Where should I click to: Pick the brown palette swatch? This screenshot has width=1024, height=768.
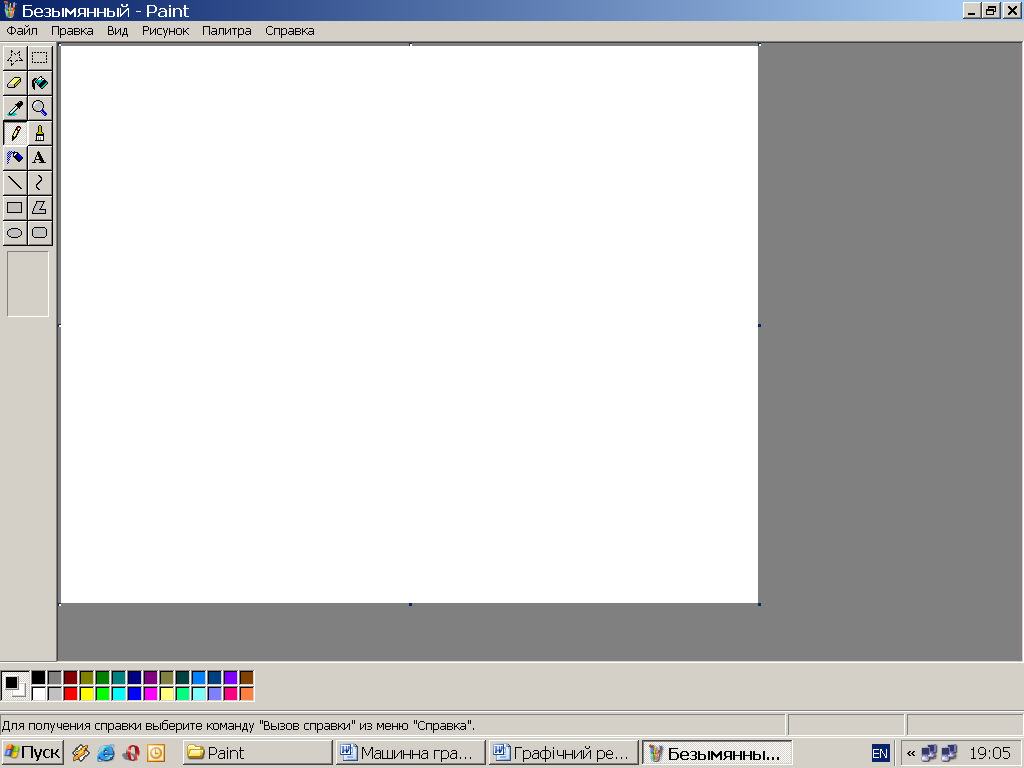point(246,677)
